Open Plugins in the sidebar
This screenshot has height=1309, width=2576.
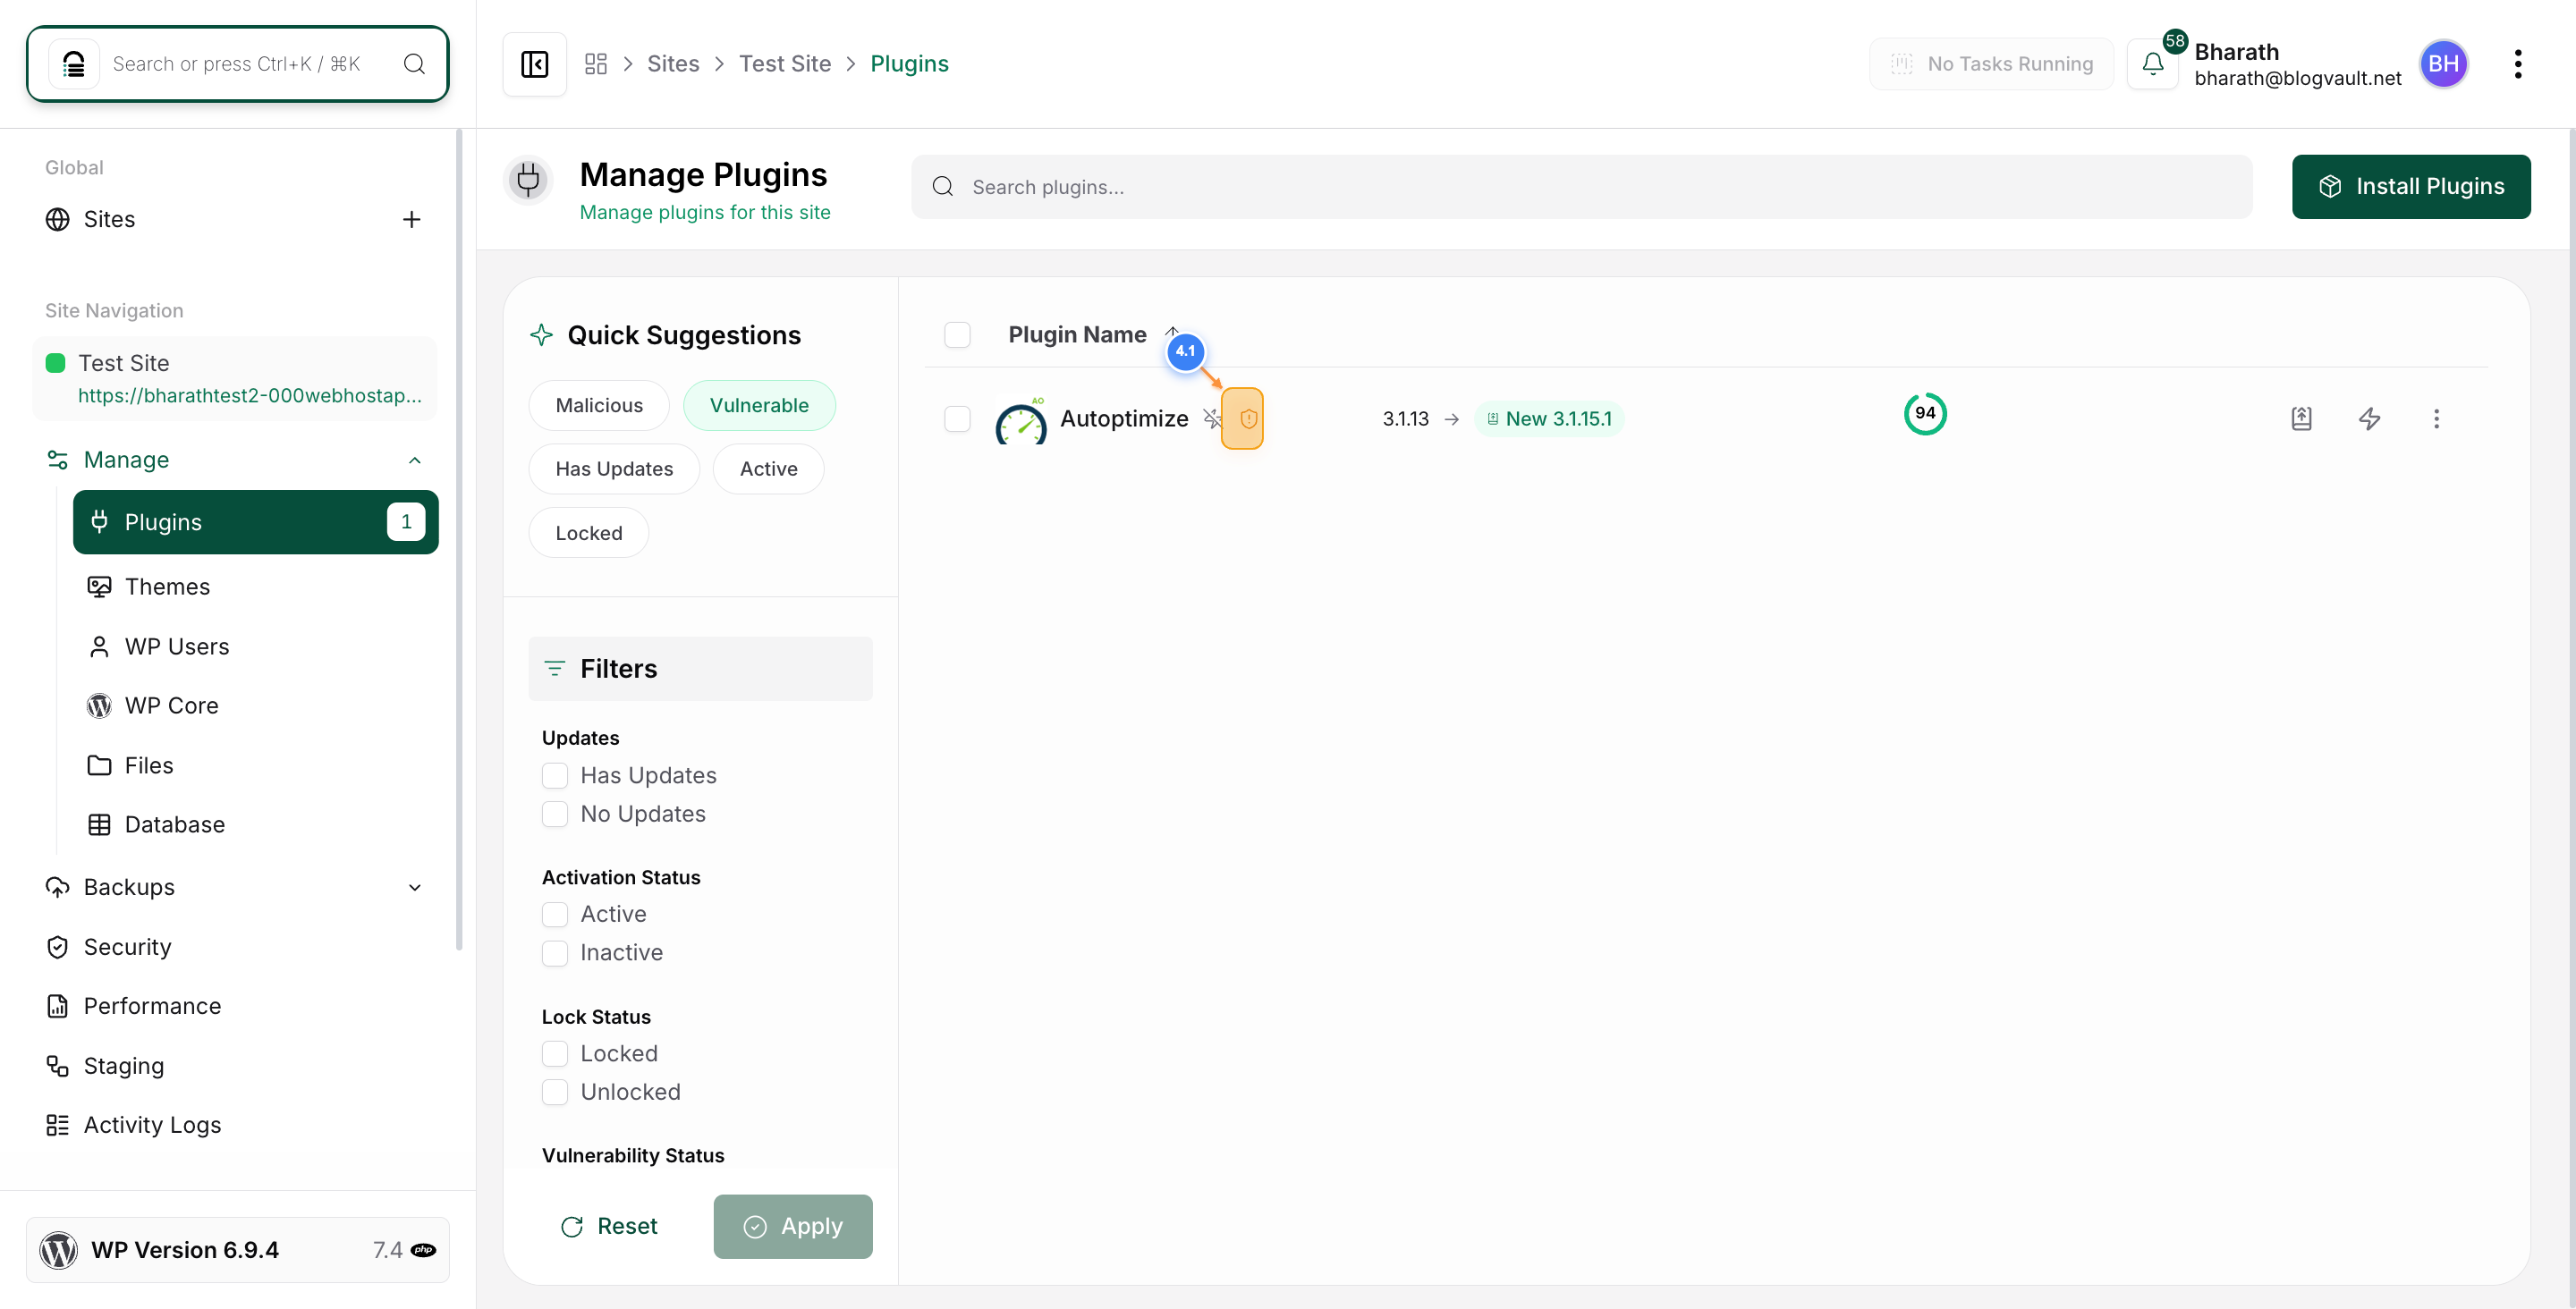pos(256,522)
